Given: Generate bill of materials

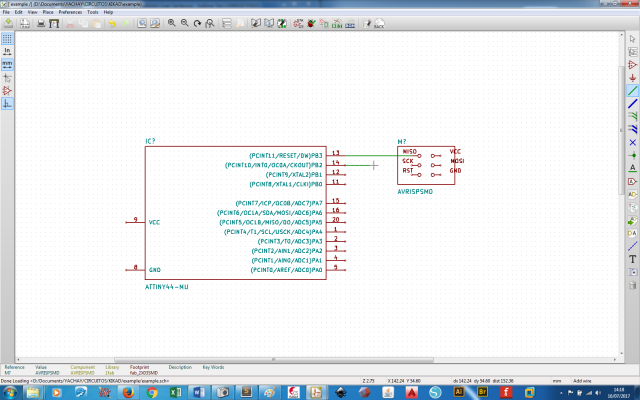Looking at the screenshot, I should (x=350, y=23).
